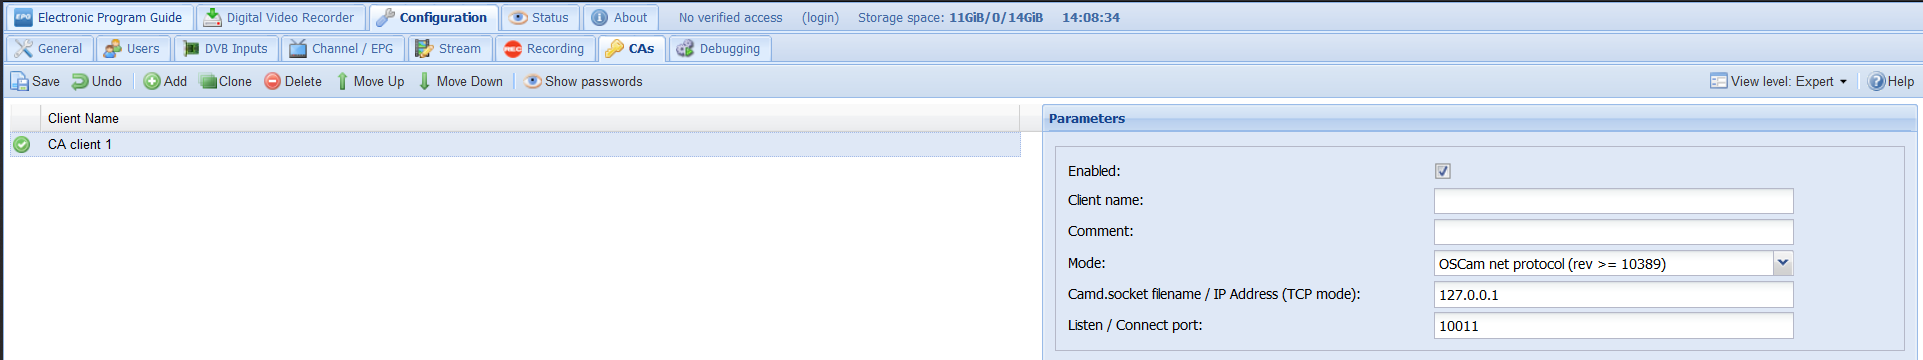This screenshot has height=360, width=1923.
Task: Open the Electronic Program Guide tab
Action: tap(99, 18)
